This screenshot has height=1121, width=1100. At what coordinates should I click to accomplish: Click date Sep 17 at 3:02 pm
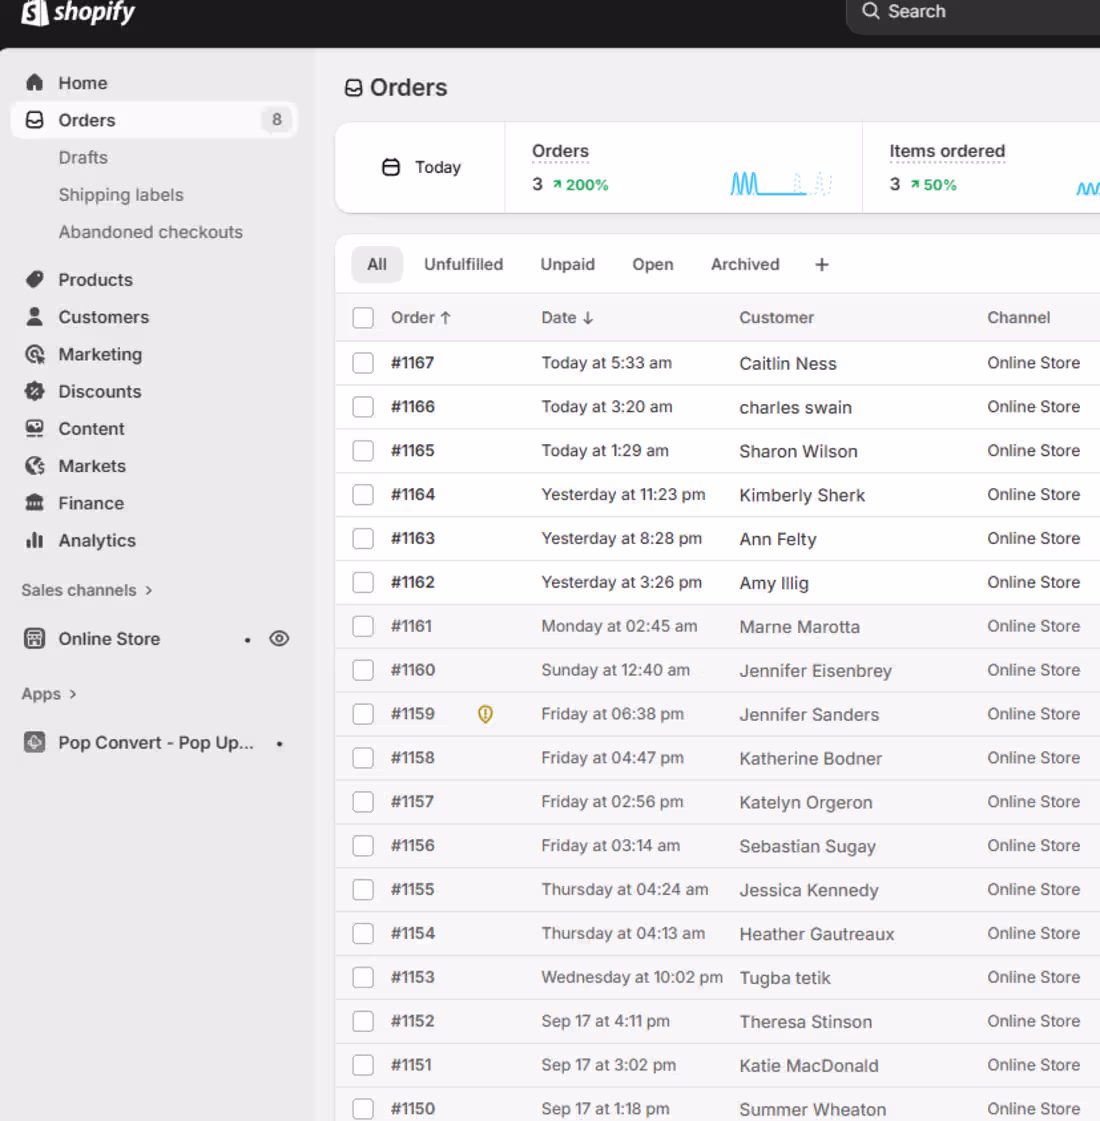(608, 1065)
